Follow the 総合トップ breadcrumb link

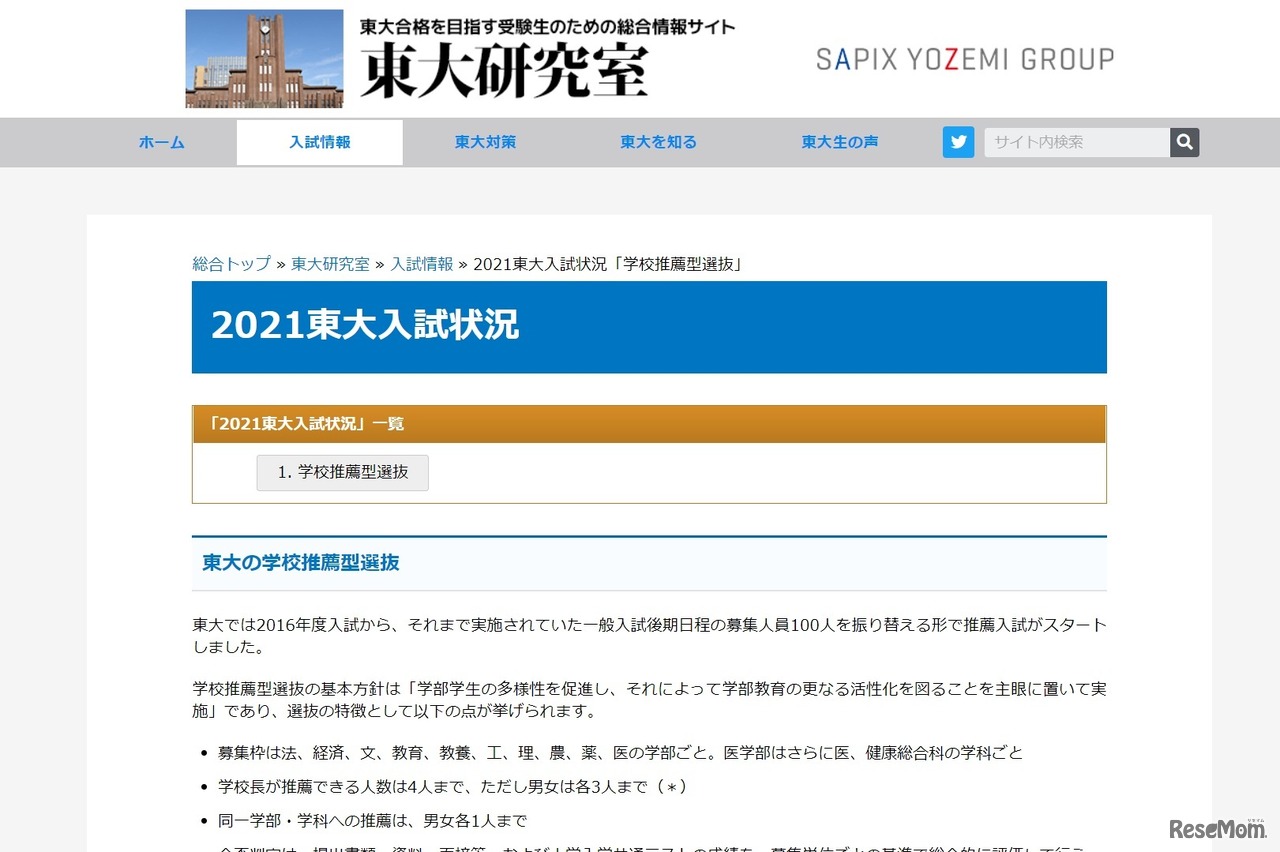click(230, 264)
